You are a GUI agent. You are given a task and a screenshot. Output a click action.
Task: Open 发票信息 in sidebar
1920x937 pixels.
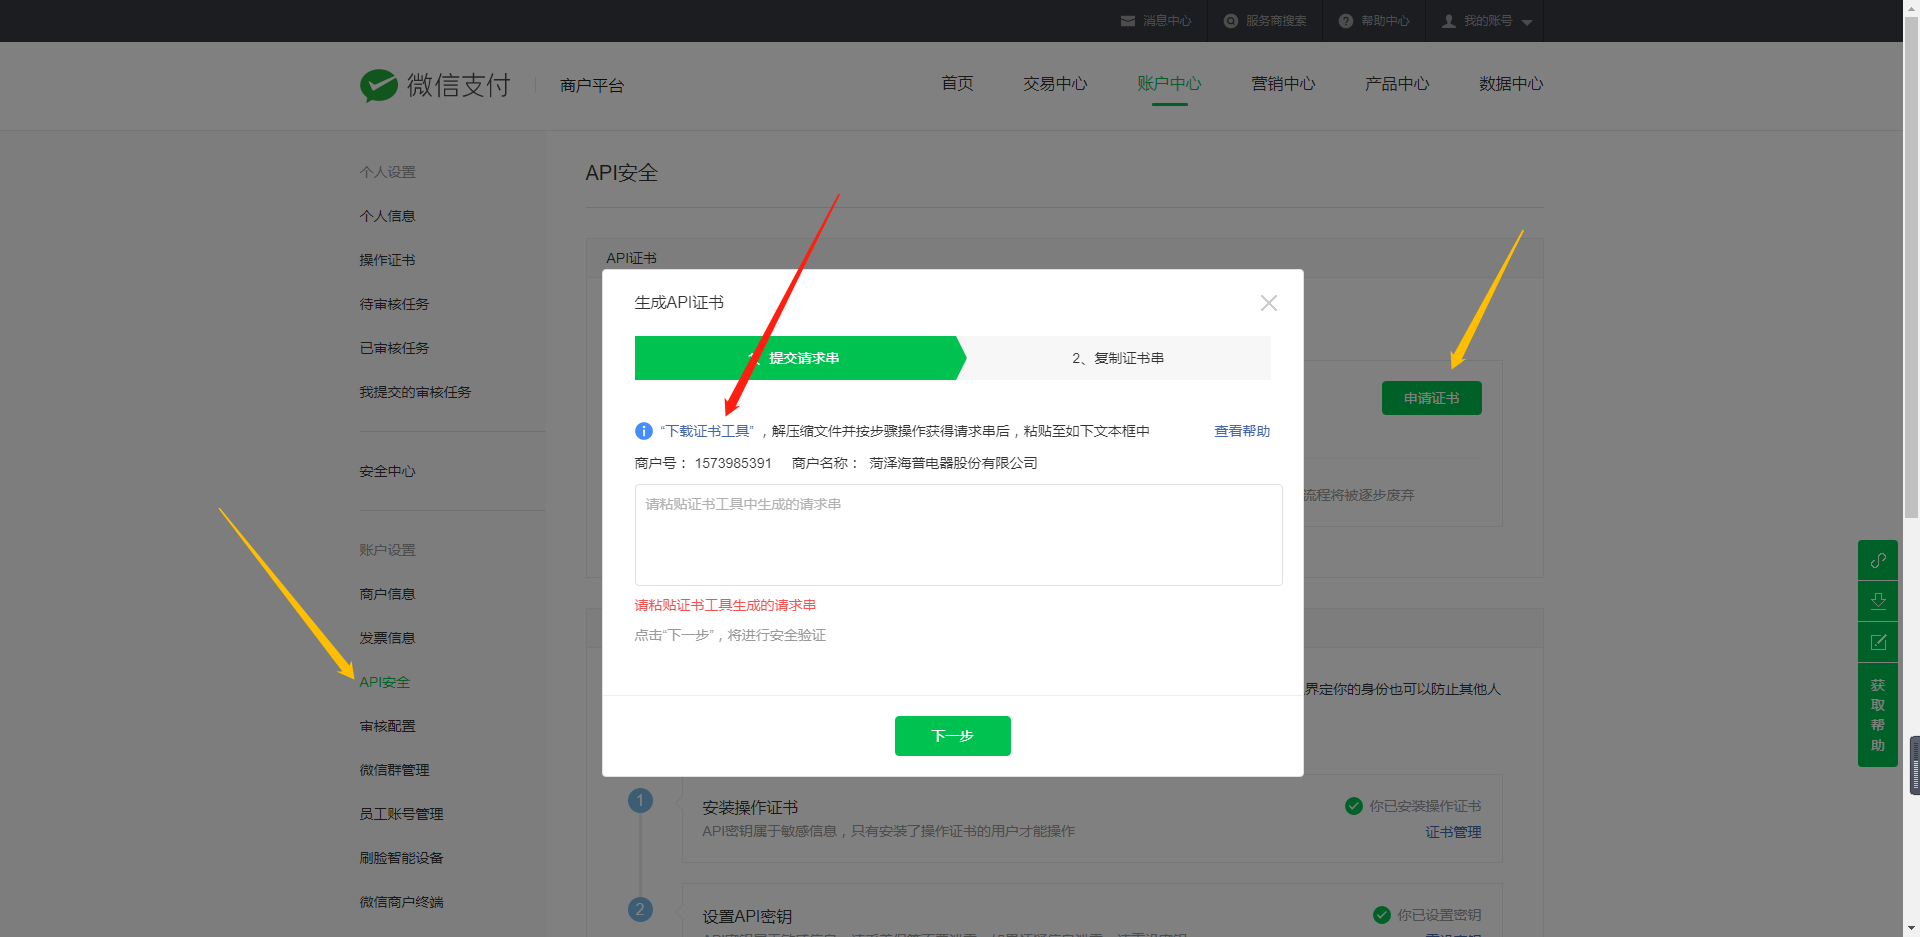pos(387,638)
